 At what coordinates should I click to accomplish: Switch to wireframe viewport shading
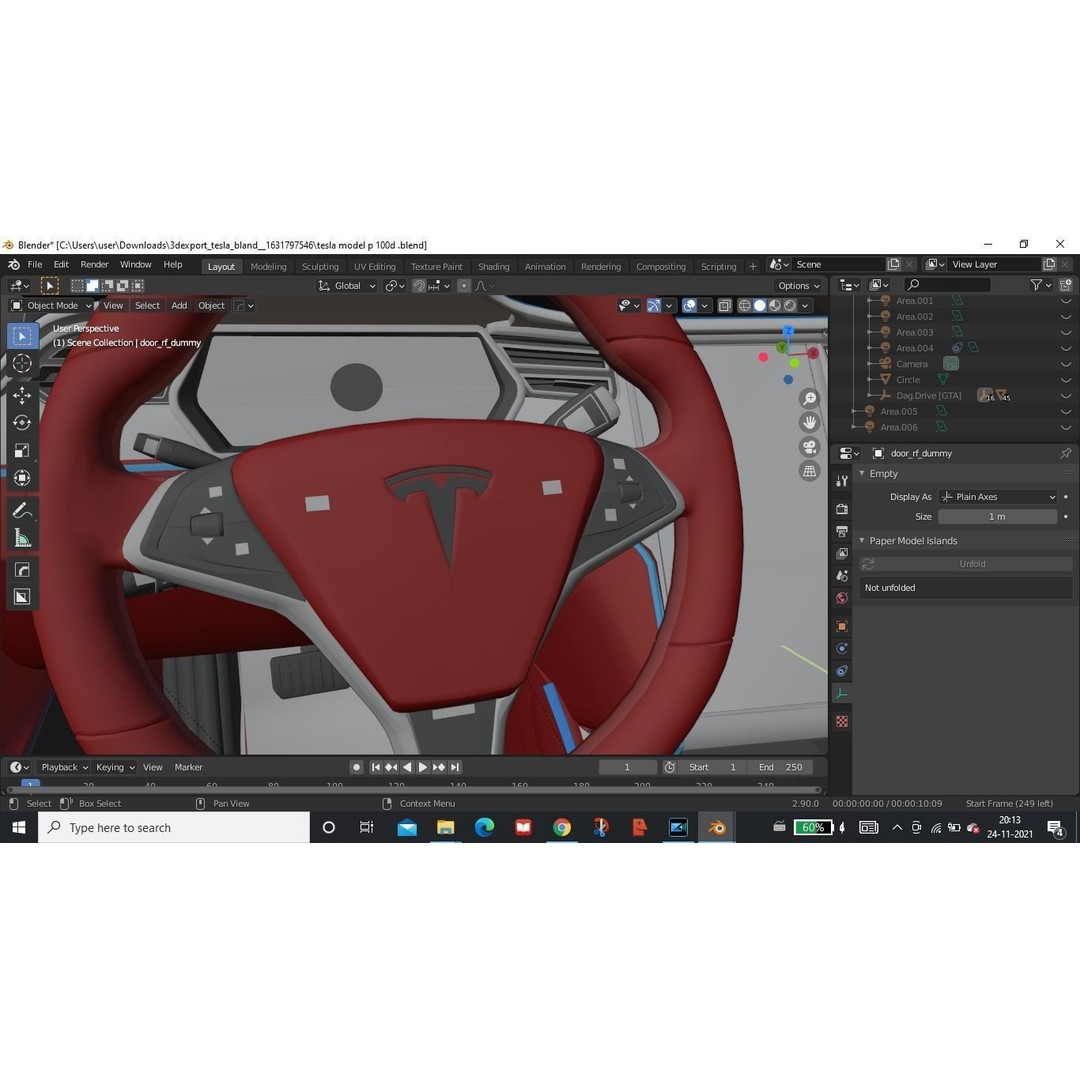click(745, 305)
